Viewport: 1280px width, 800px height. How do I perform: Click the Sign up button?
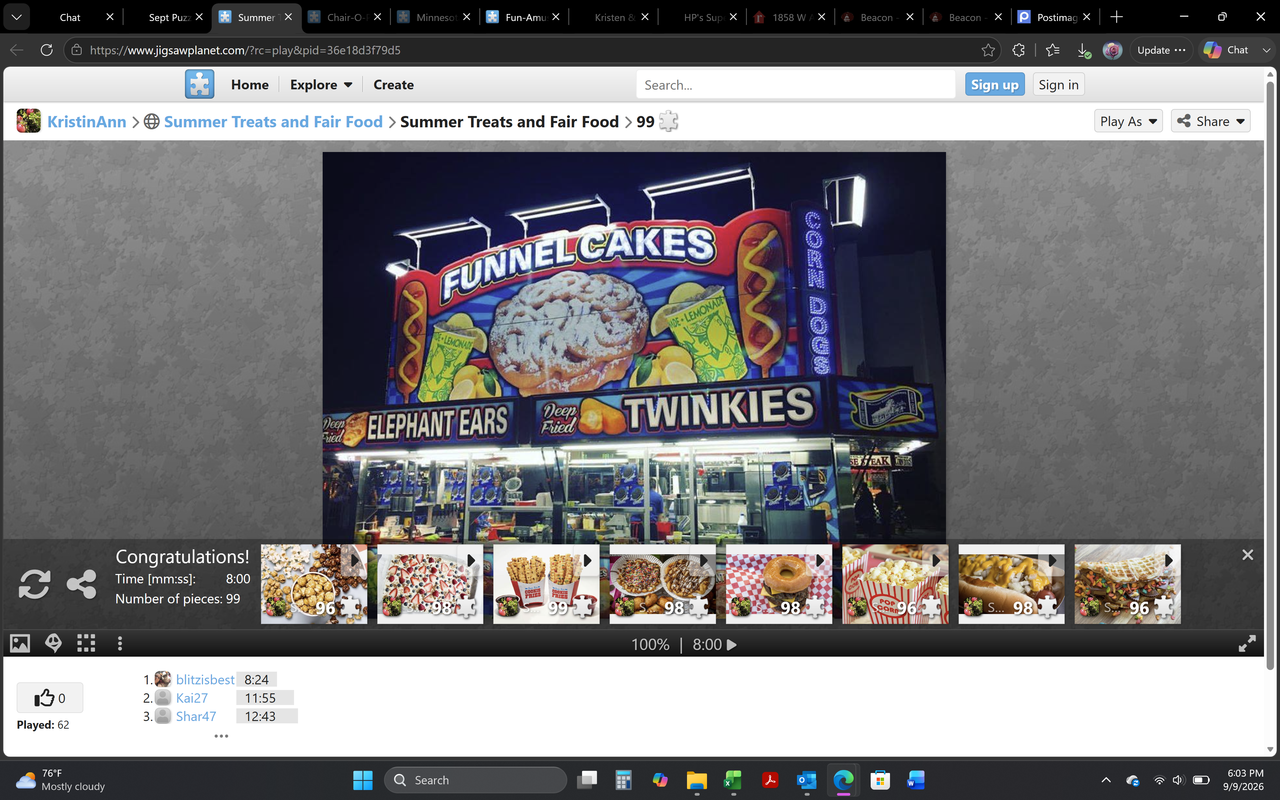point(995,85)
